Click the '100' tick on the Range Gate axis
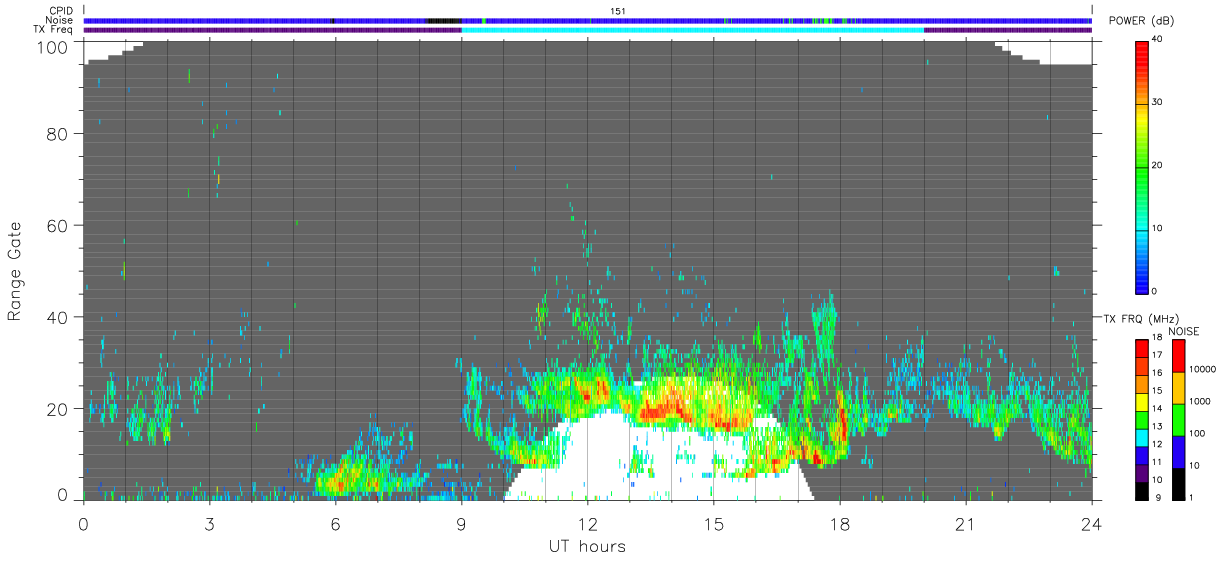Screen dimensions: 1228x567 (x=53, y=47)
